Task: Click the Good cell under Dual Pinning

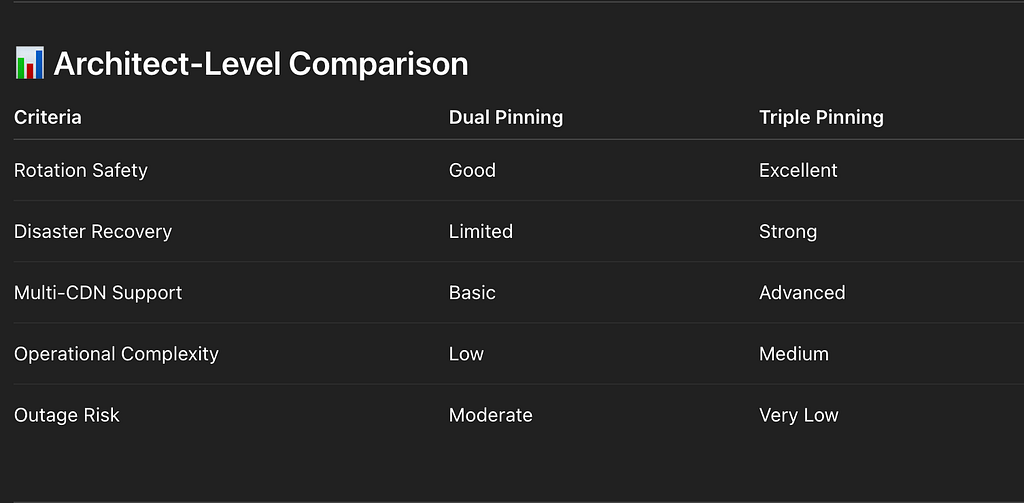Action: pyautogui.click(x=472, y=170)
